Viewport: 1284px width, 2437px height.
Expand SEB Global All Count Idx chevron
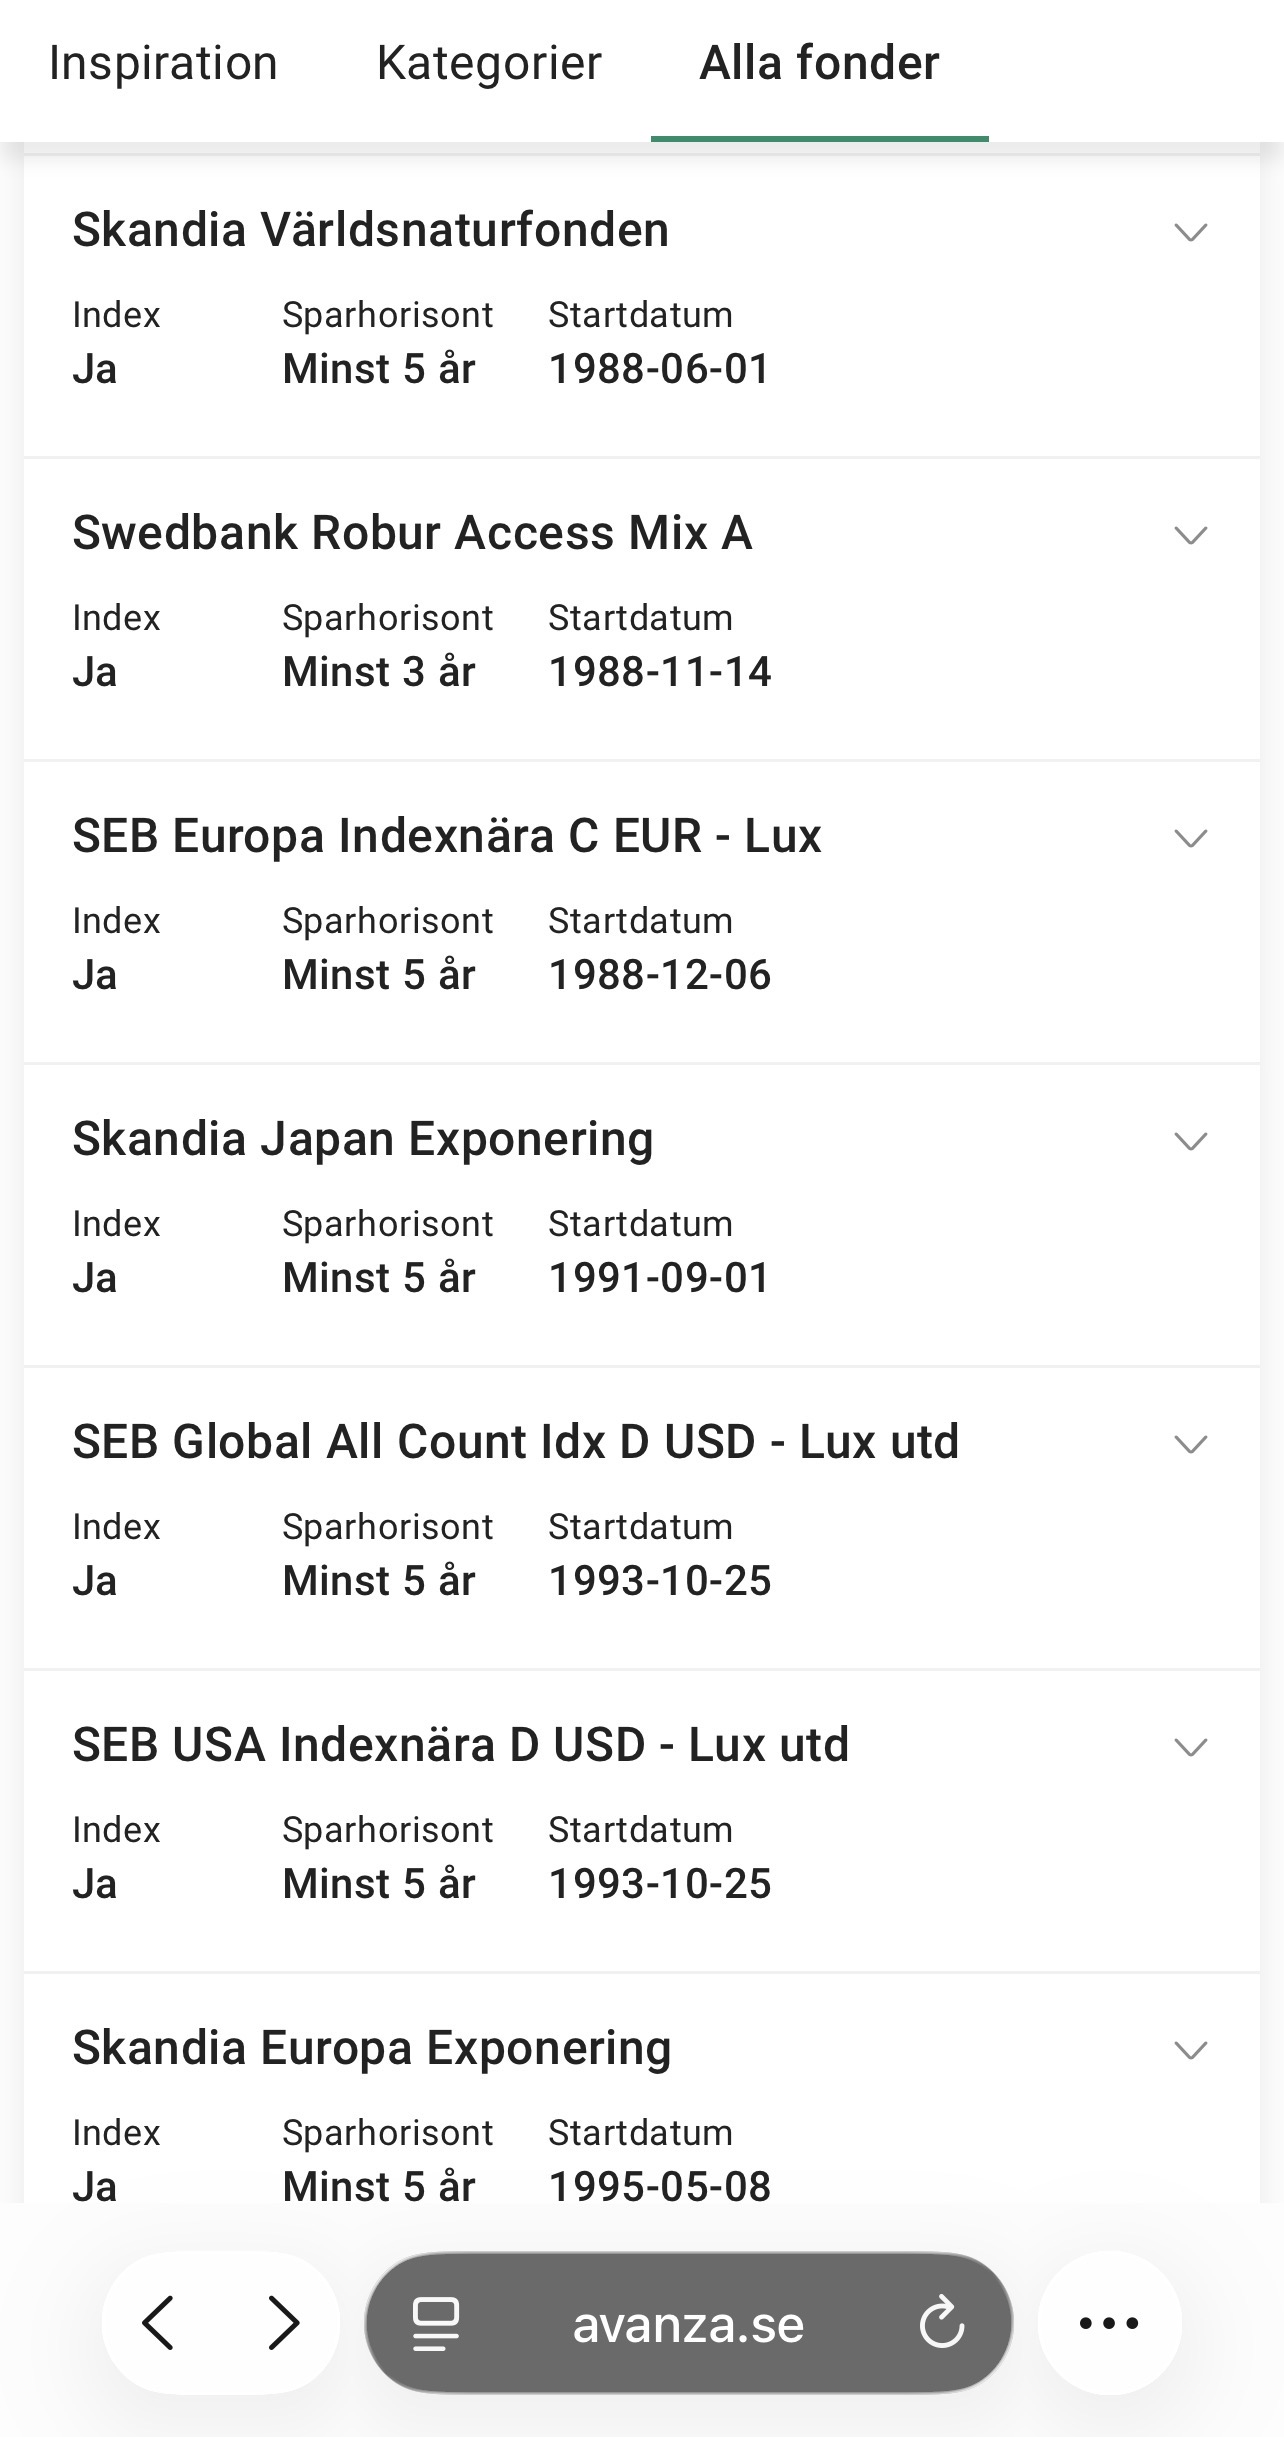tap(1190, 1444)
